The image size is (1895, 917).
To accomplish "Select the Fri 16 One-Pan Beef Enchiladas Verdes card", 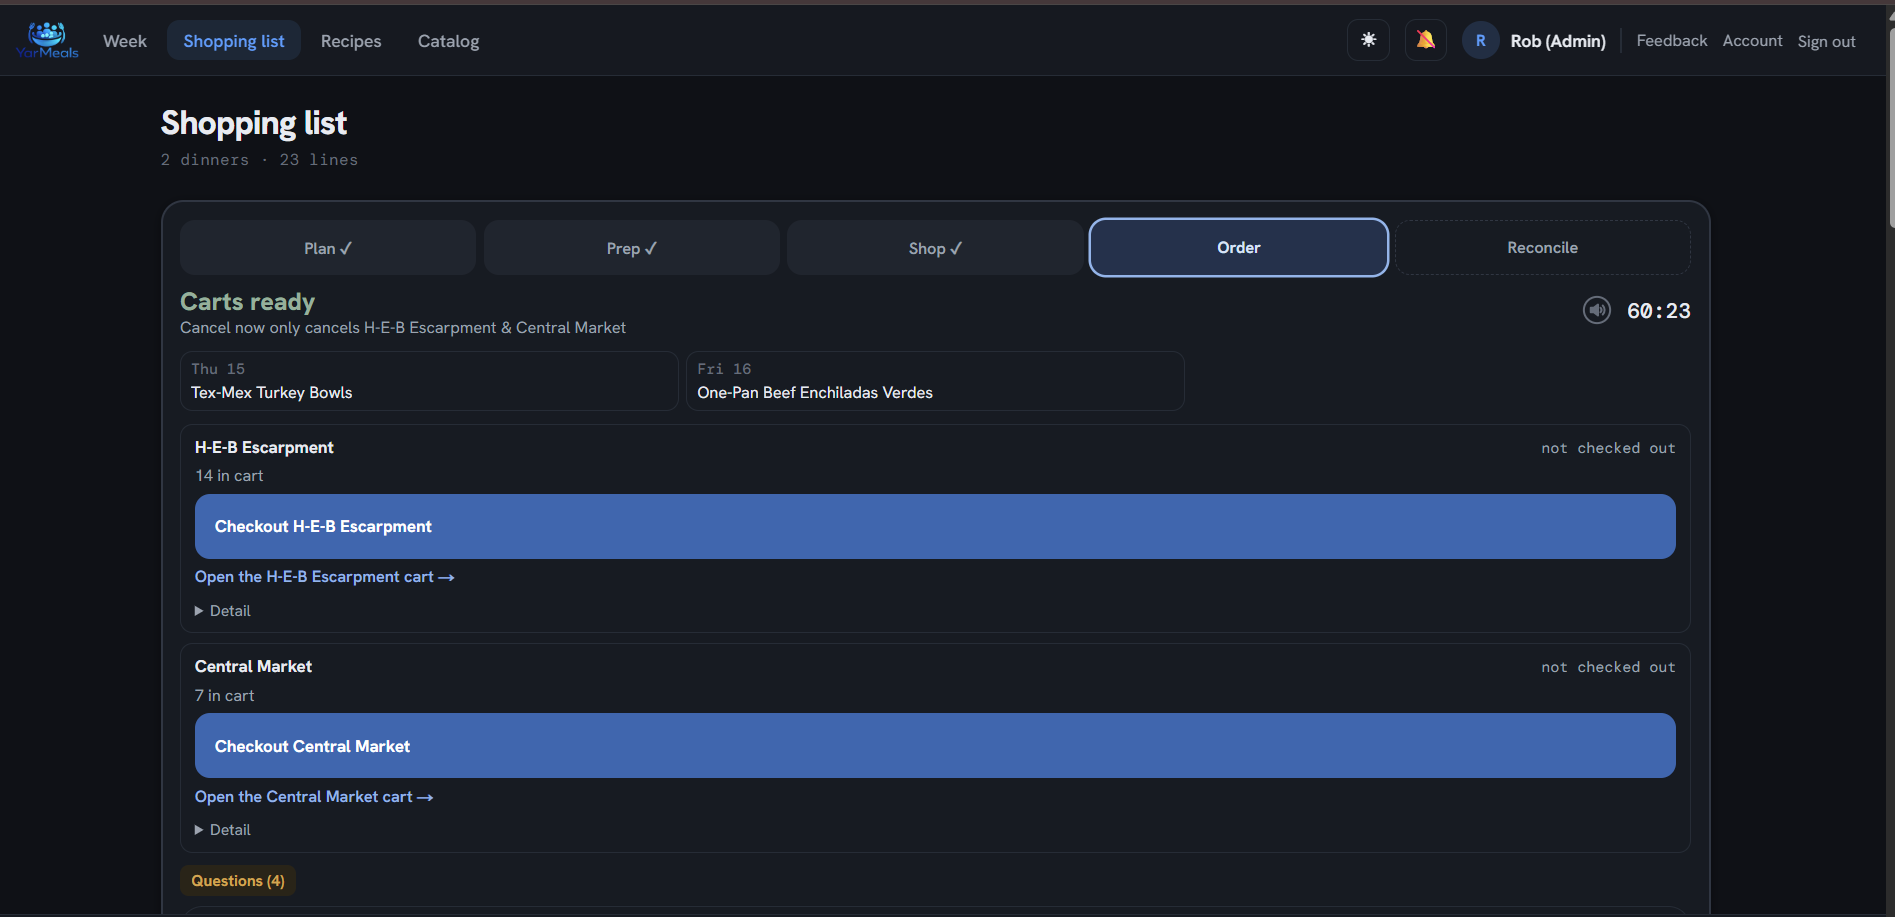I will (x=935, y=381).
